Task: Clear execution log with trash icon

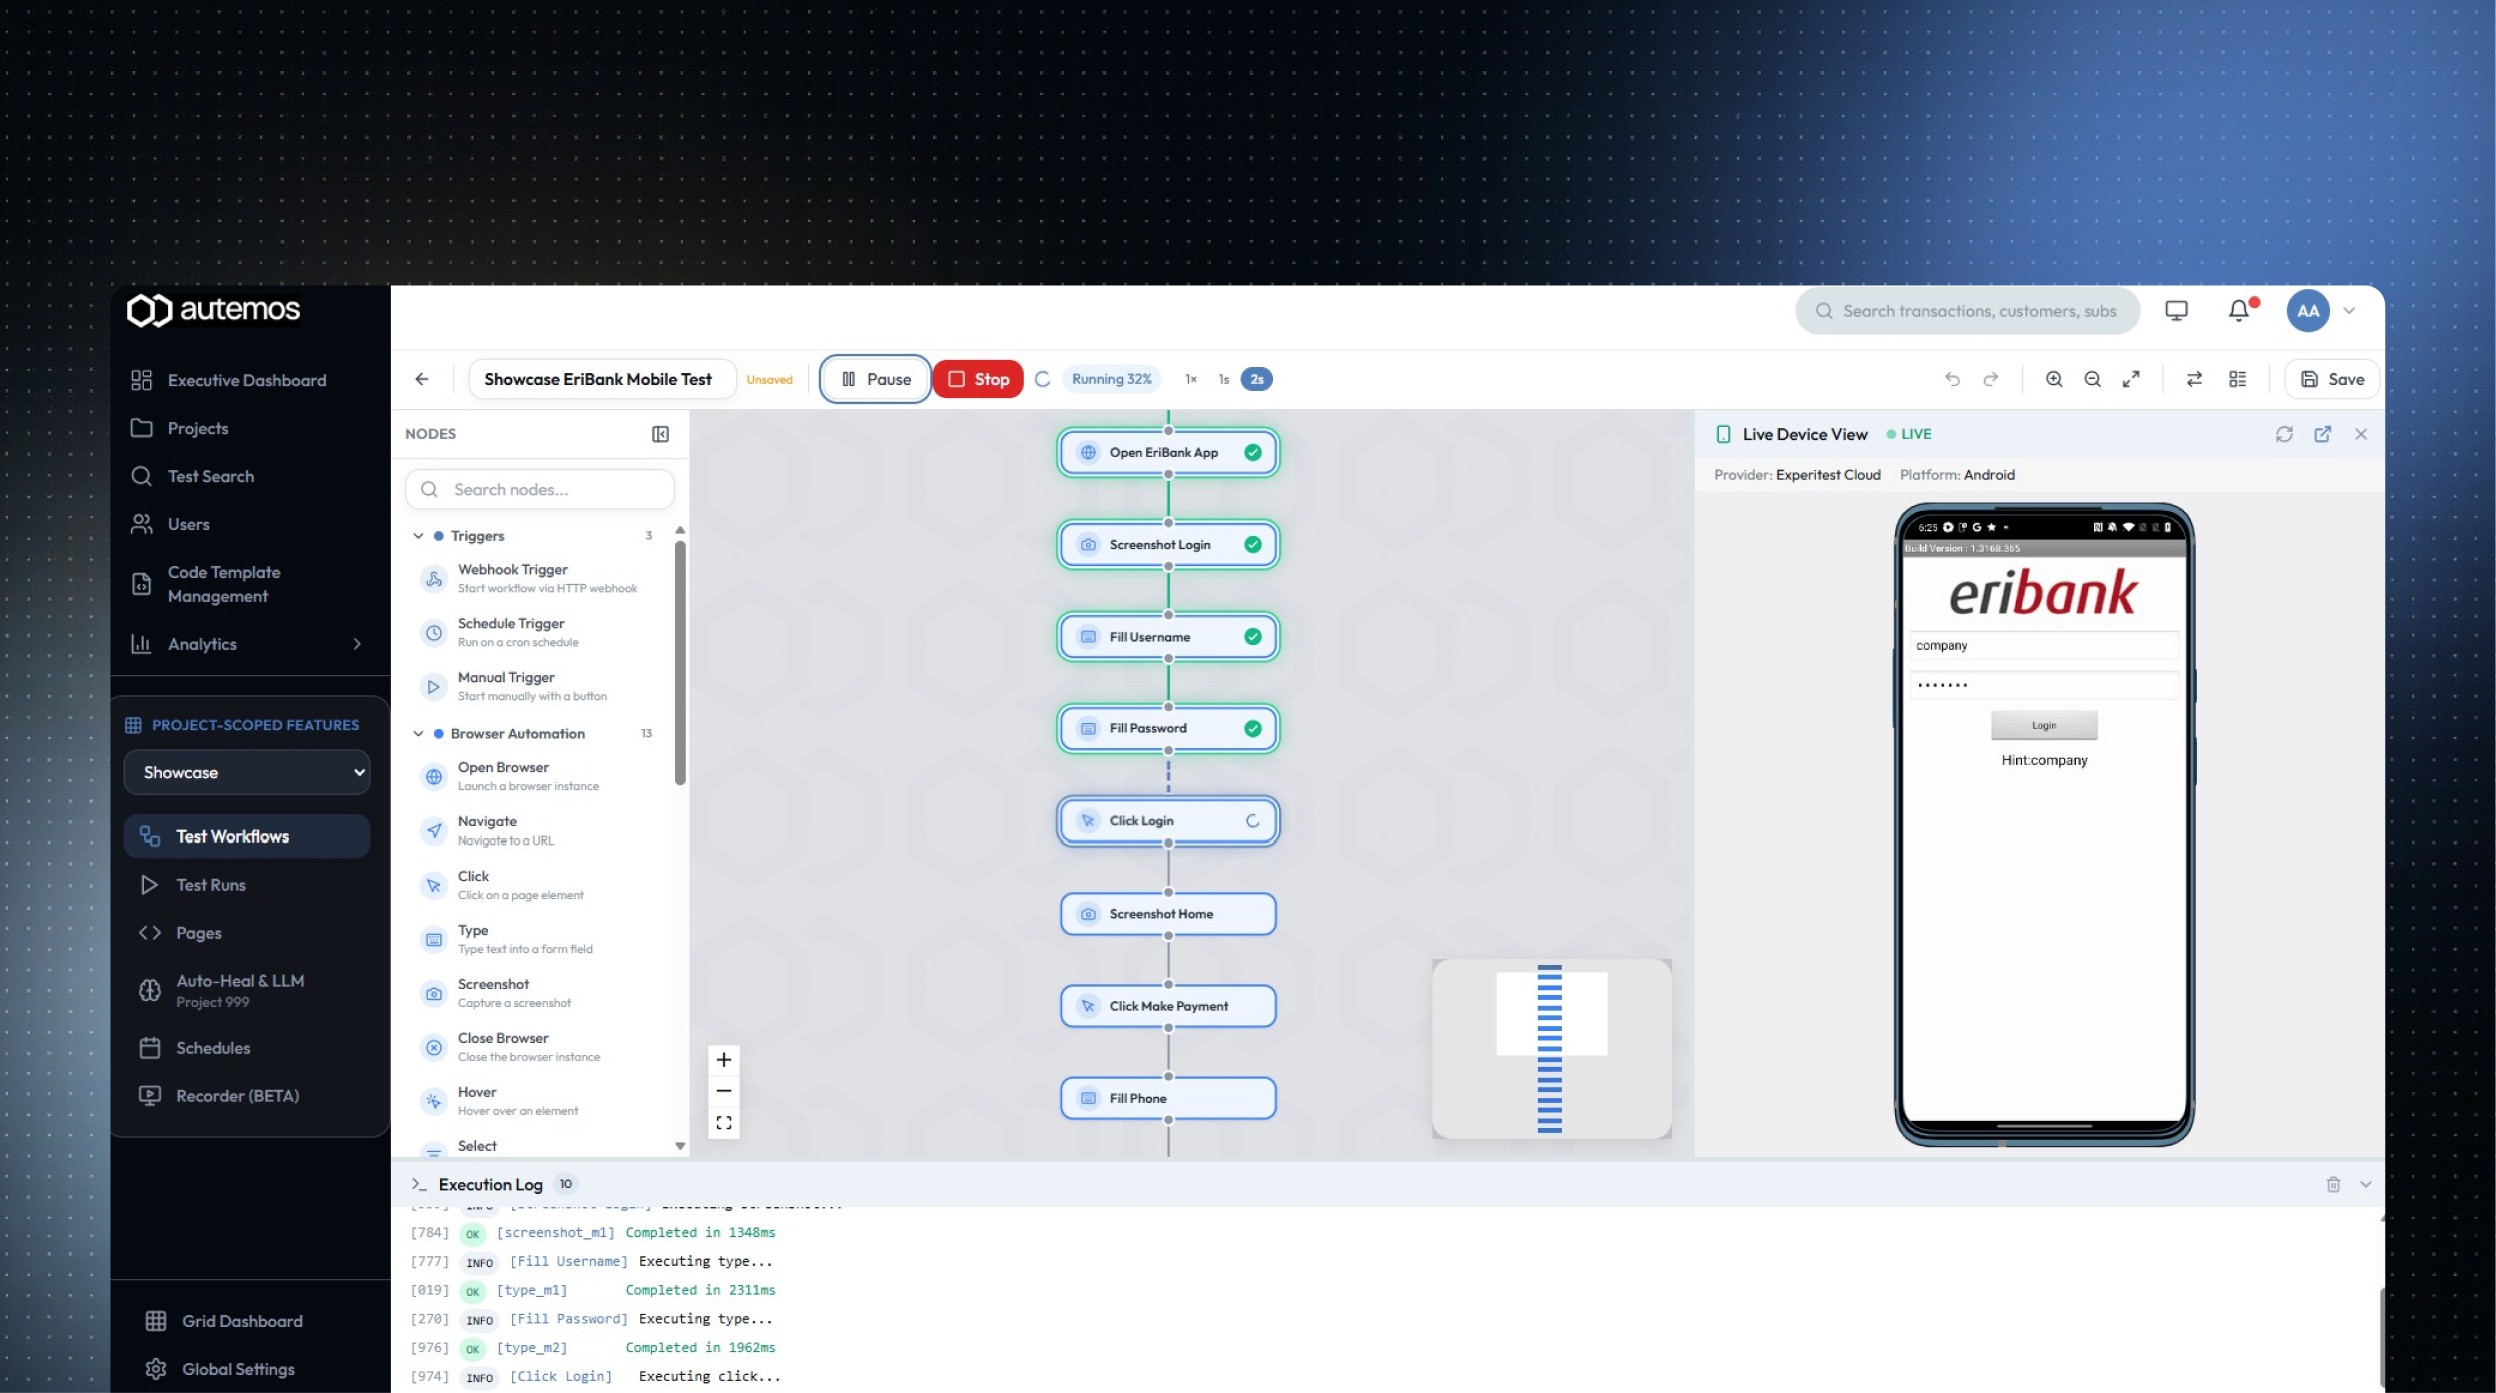Action: [x=2333, y=1184]
